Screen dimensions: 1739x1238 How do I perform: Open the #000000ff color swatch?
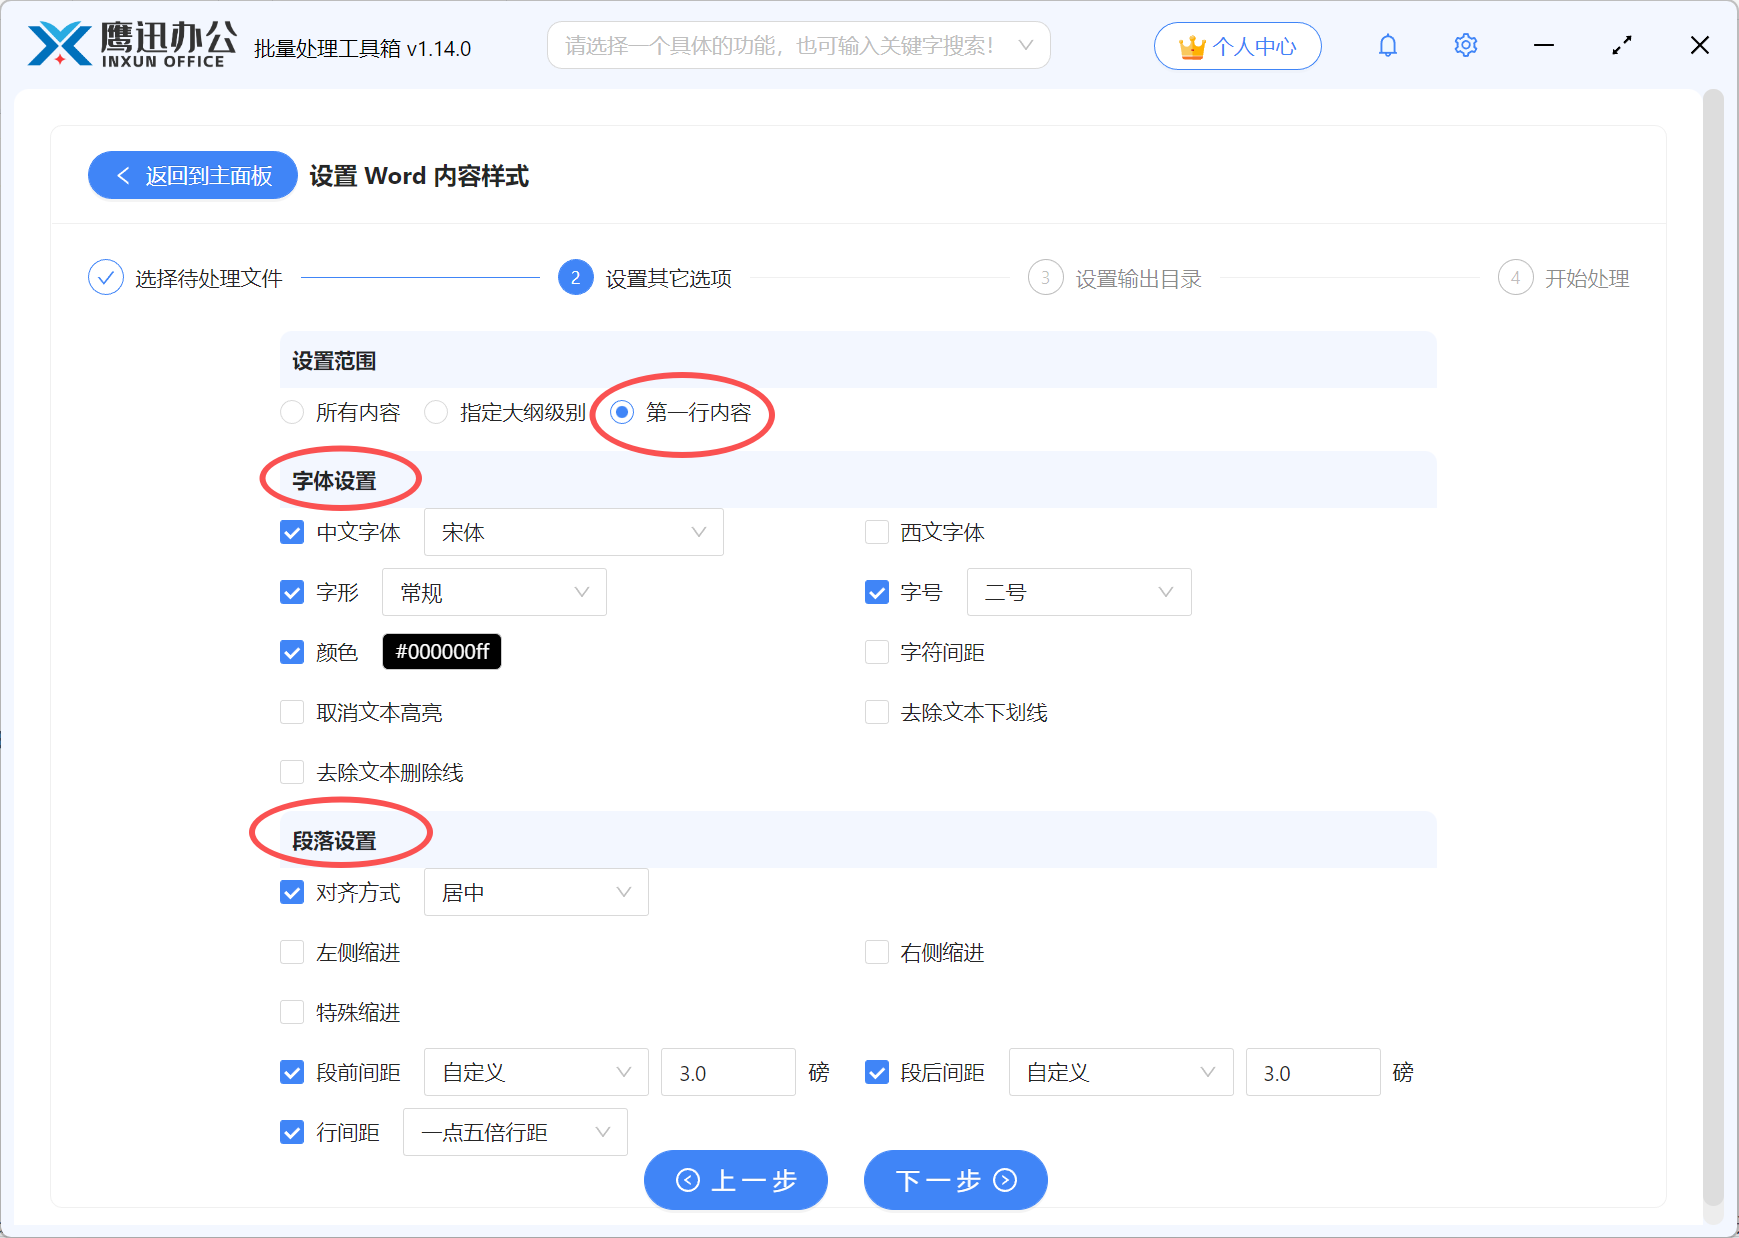click(441, 651)
